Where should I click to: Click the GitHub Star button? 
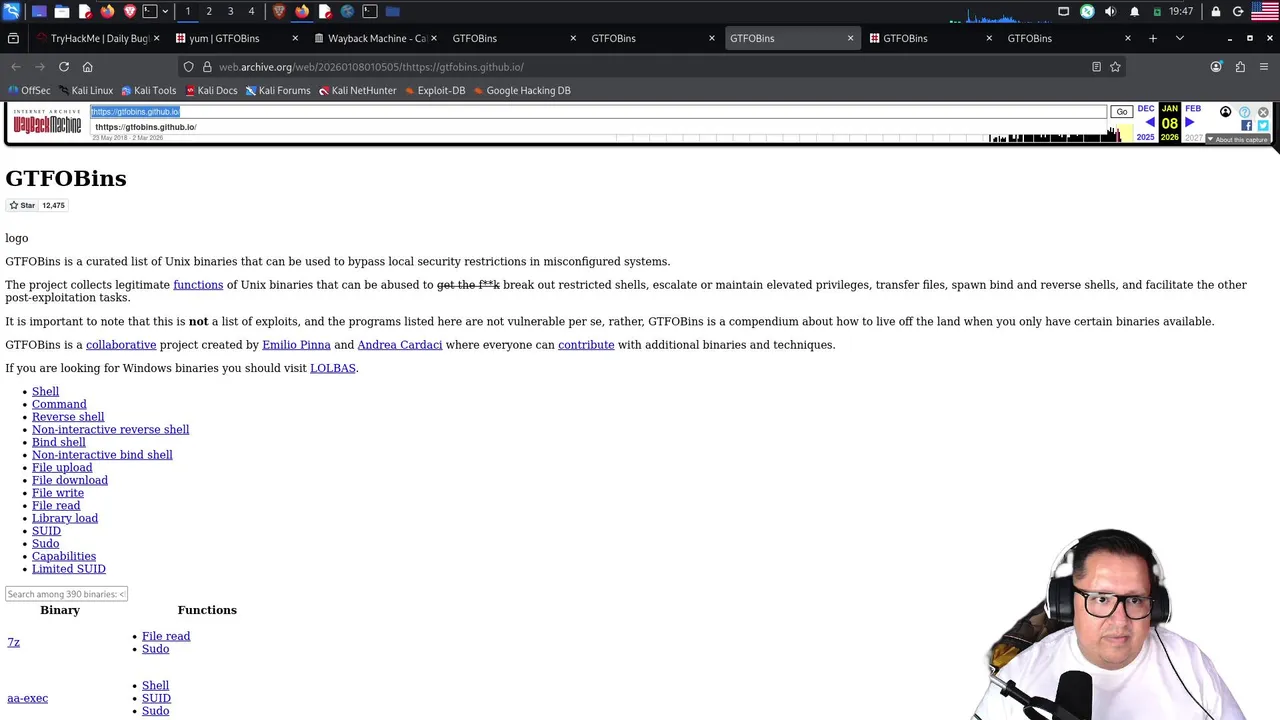click(22, 205)
